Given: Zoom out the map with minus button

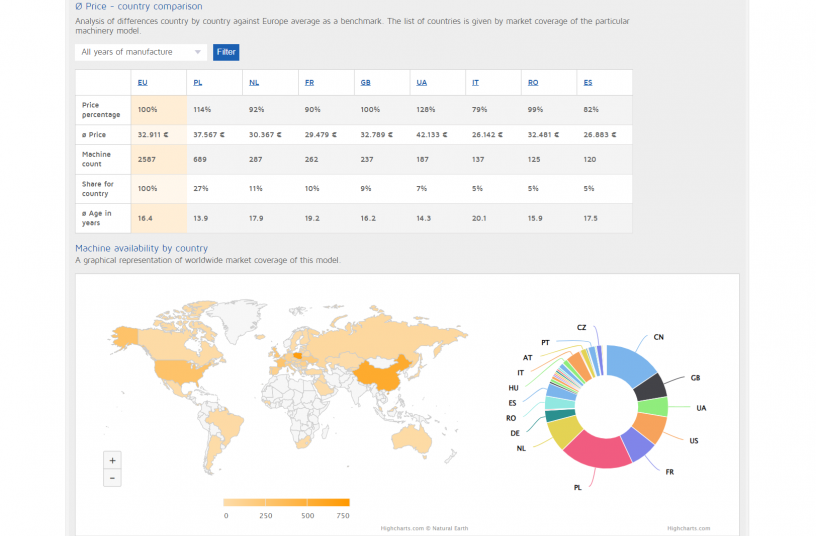Looking at the screenshot, I should [112, 478].
